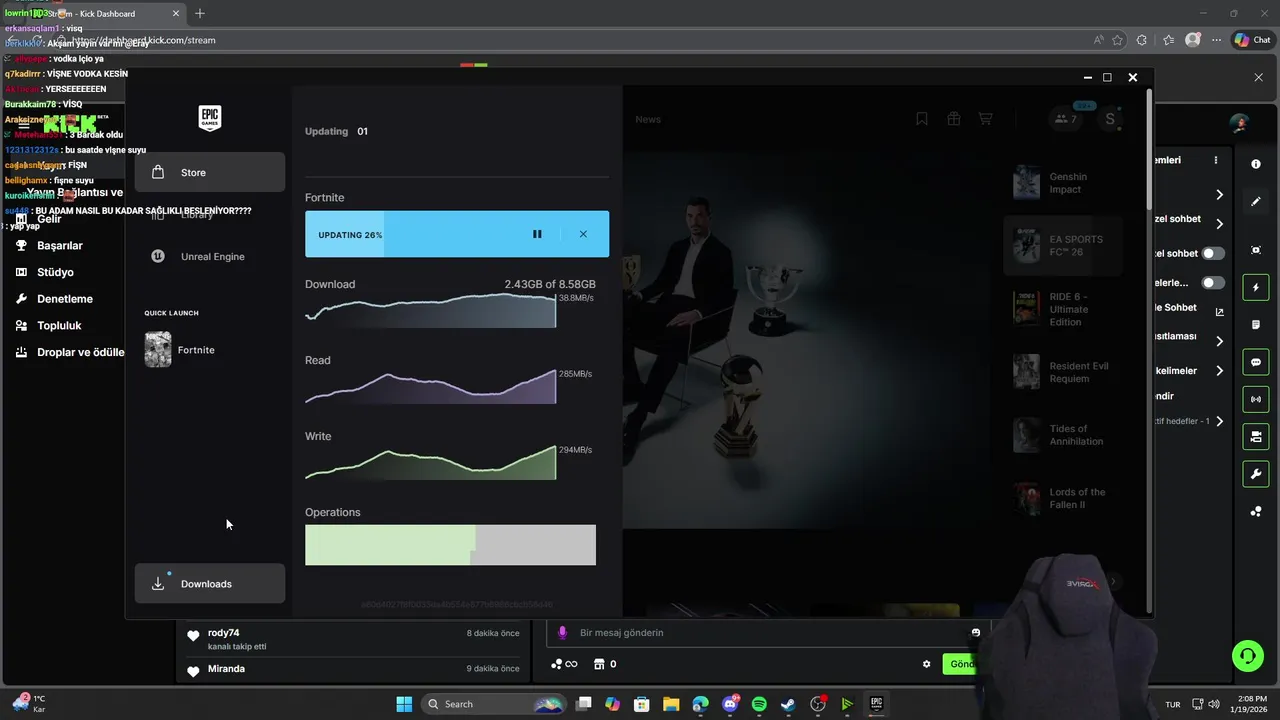Open the info icon in Kick right toolbar
The image size is (1280, 720).
pos(1256,164)
